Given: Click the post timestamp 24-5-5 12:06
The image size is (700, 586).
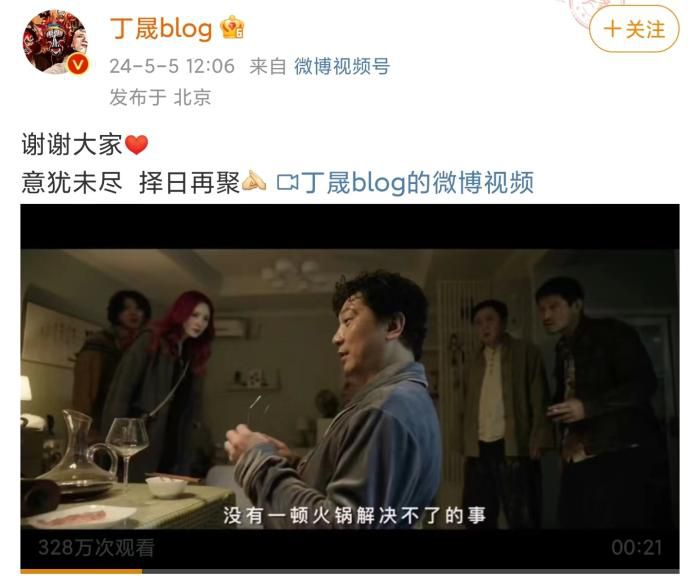Looking at the screenshot, I should [172, 66].
